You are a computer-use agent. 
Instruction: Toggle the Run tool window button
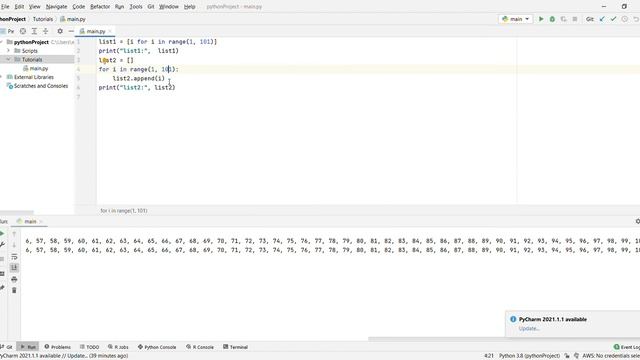[28, 347]
